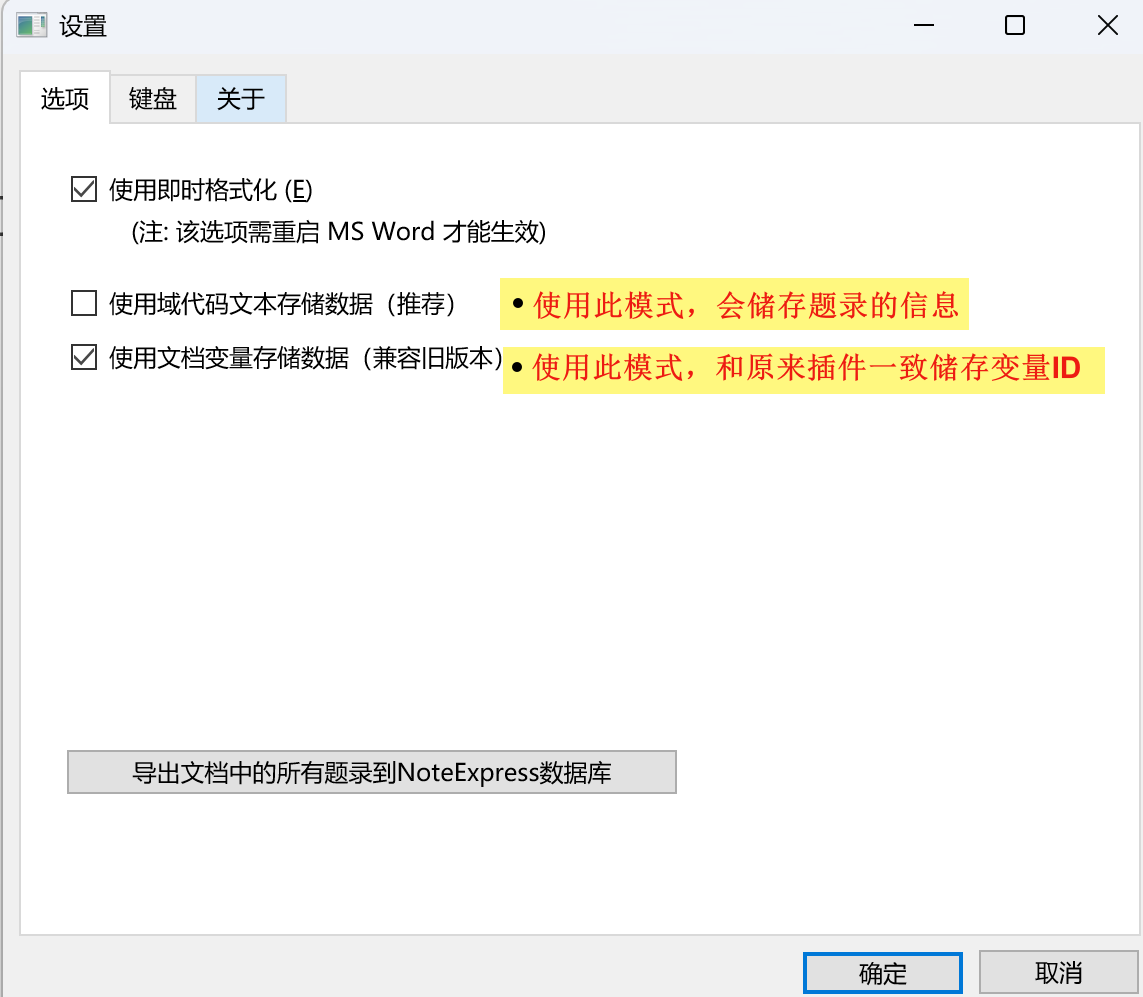This screenshot has width=1143, height=997.
Task: Uncheck 使用即时格式化 (E) checkbox
Action: click(84, 189)
